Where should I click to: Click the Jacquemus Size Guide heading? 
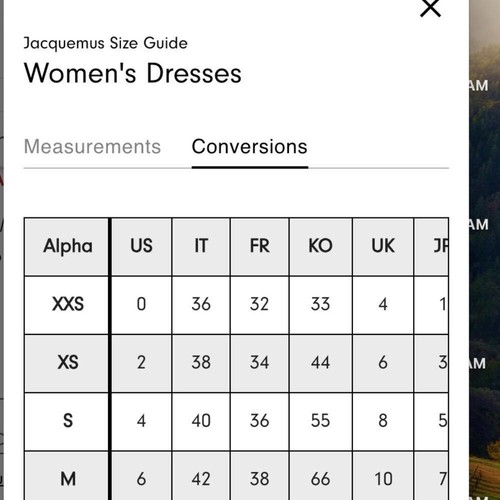(105, 43)
